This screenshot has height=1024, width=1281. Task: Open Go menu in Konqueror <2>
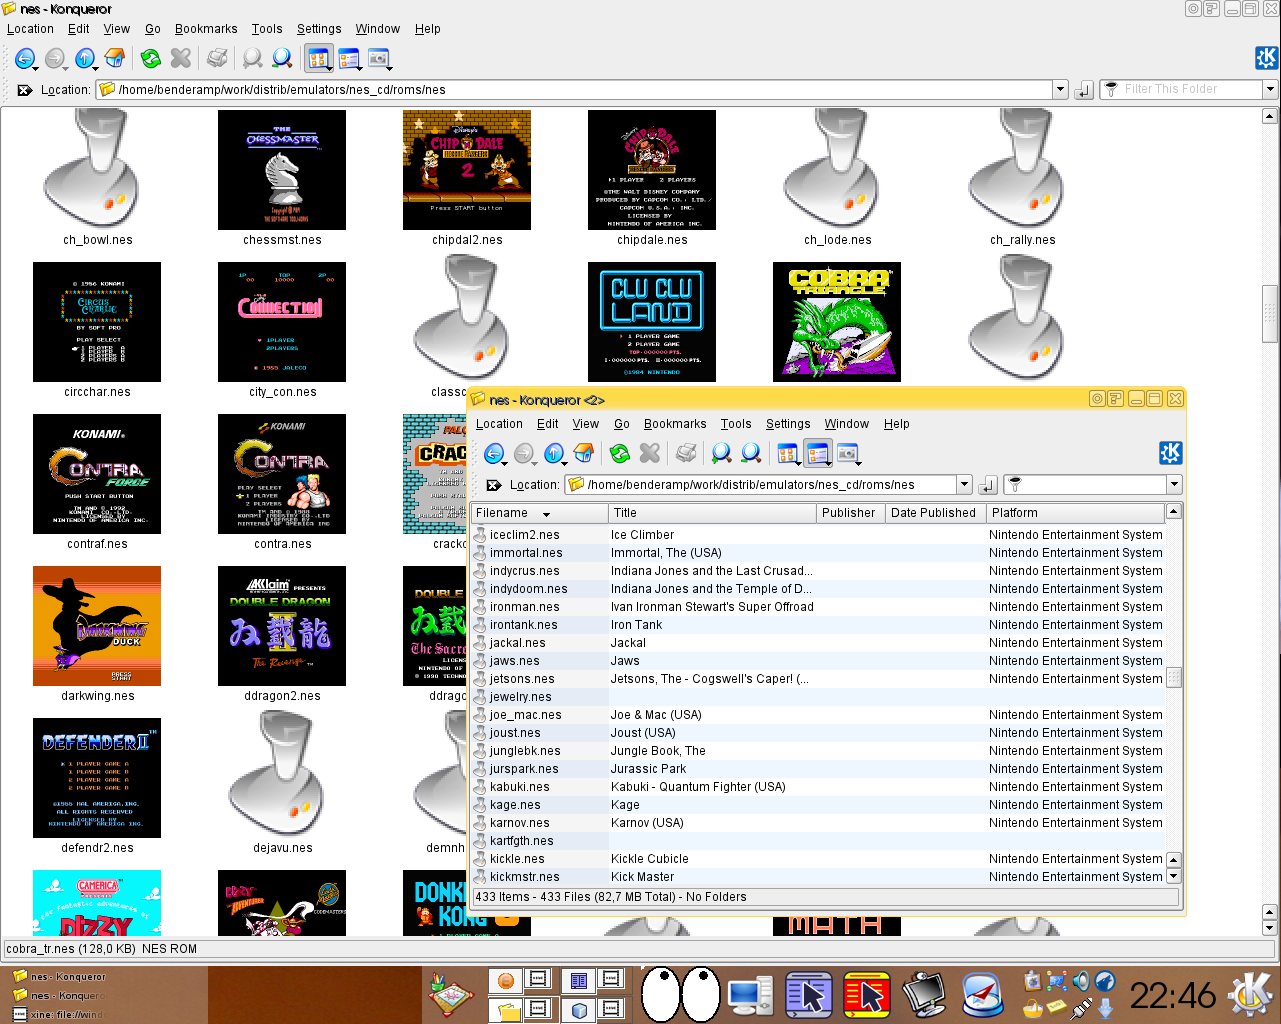622,424
